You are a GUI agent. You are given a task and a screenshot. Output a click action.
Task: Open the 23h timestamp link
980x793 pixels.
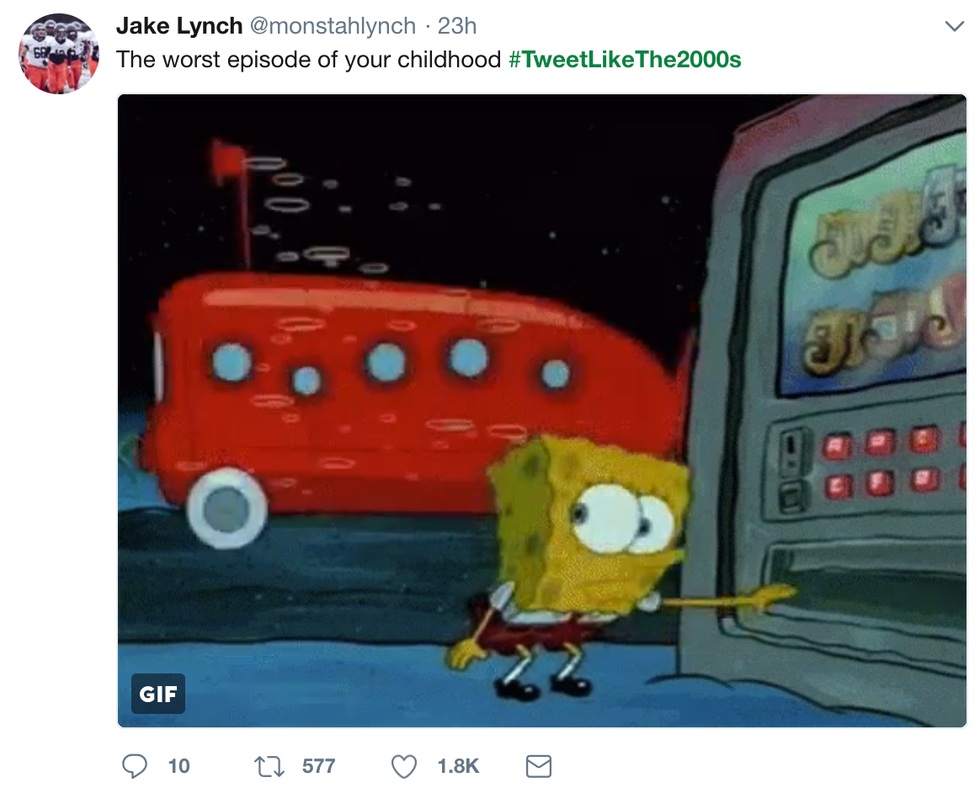point(457,26)
